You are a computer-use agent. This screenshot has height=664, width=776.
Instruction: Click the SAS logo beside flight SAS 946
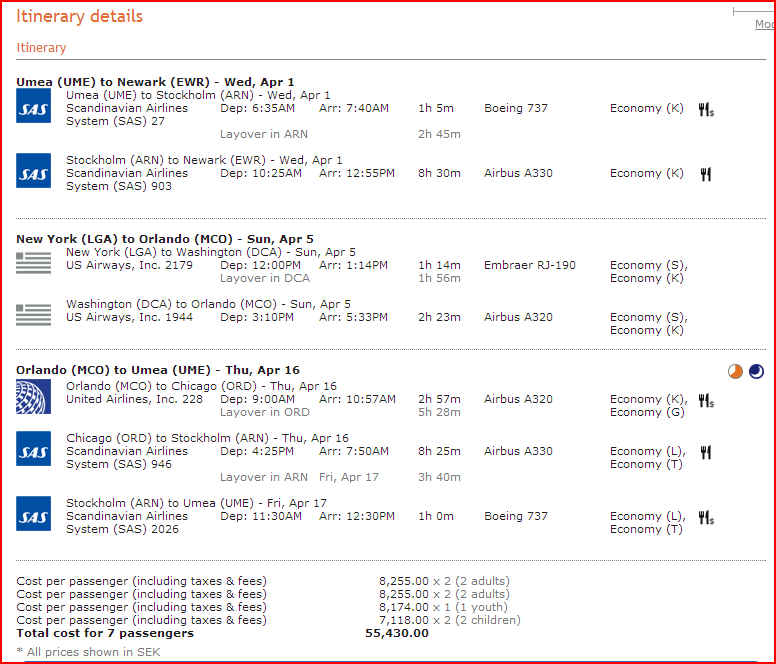[x=33, y=449]
